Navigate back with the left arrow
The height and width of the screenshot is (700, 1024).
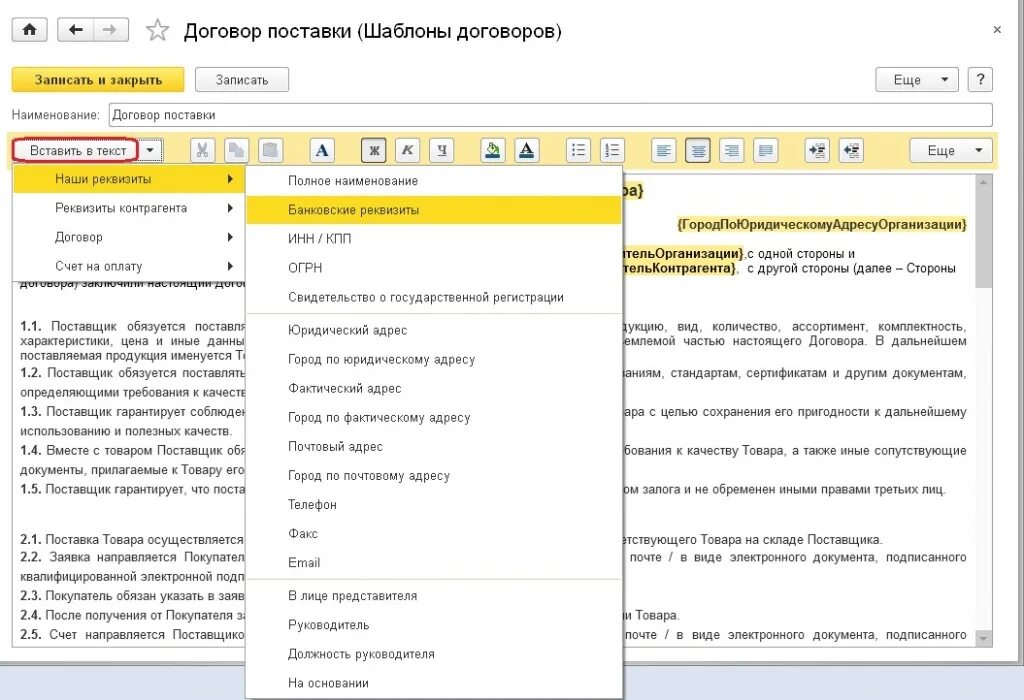(76, 30)
